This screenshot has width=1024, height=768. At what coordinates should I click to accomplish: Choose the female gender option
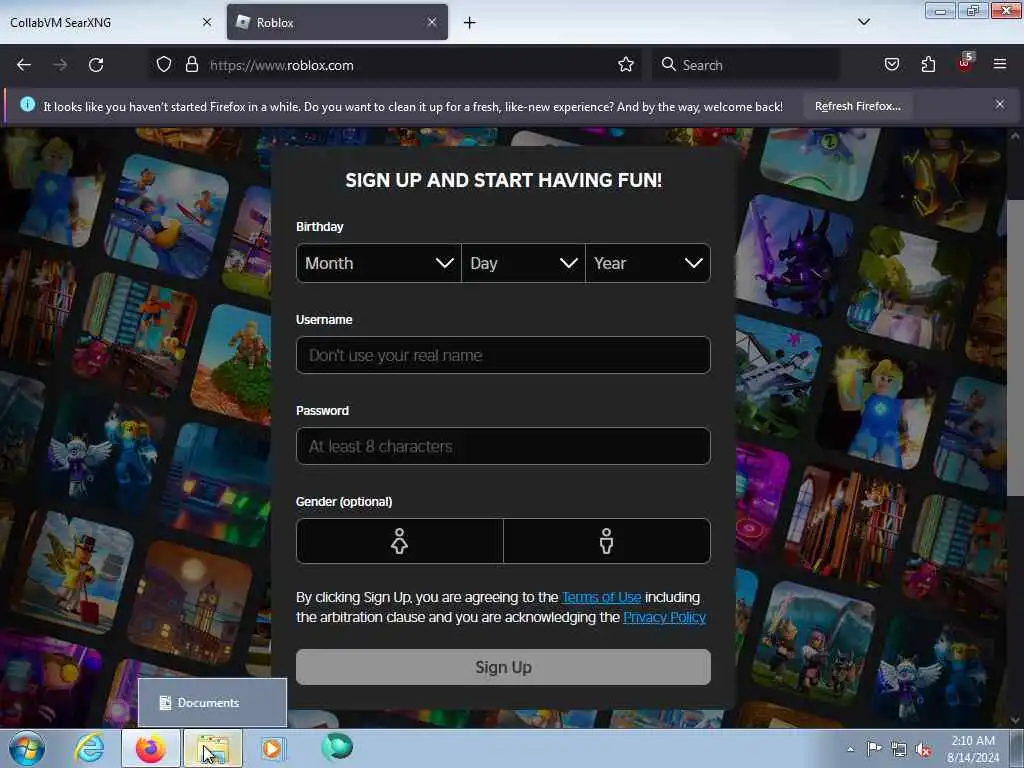click(x=400, y=541)
